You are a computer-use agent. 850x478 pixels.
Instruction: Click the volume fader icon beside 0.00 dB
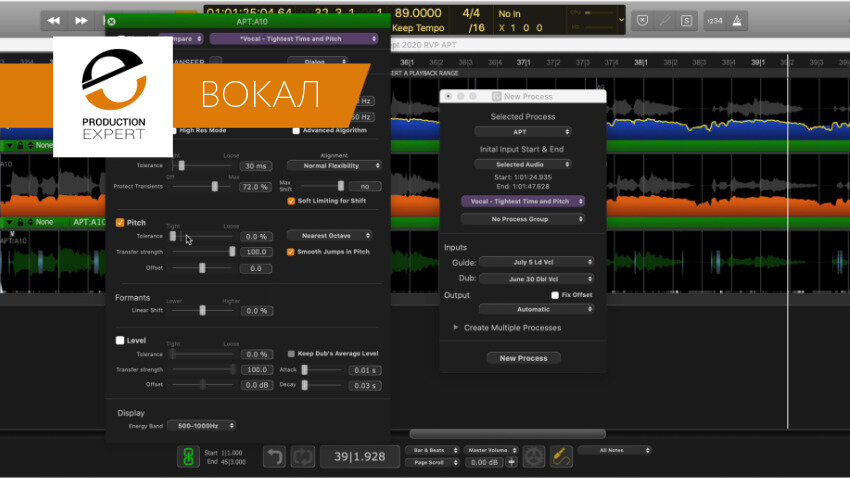[x=511, y=462]
